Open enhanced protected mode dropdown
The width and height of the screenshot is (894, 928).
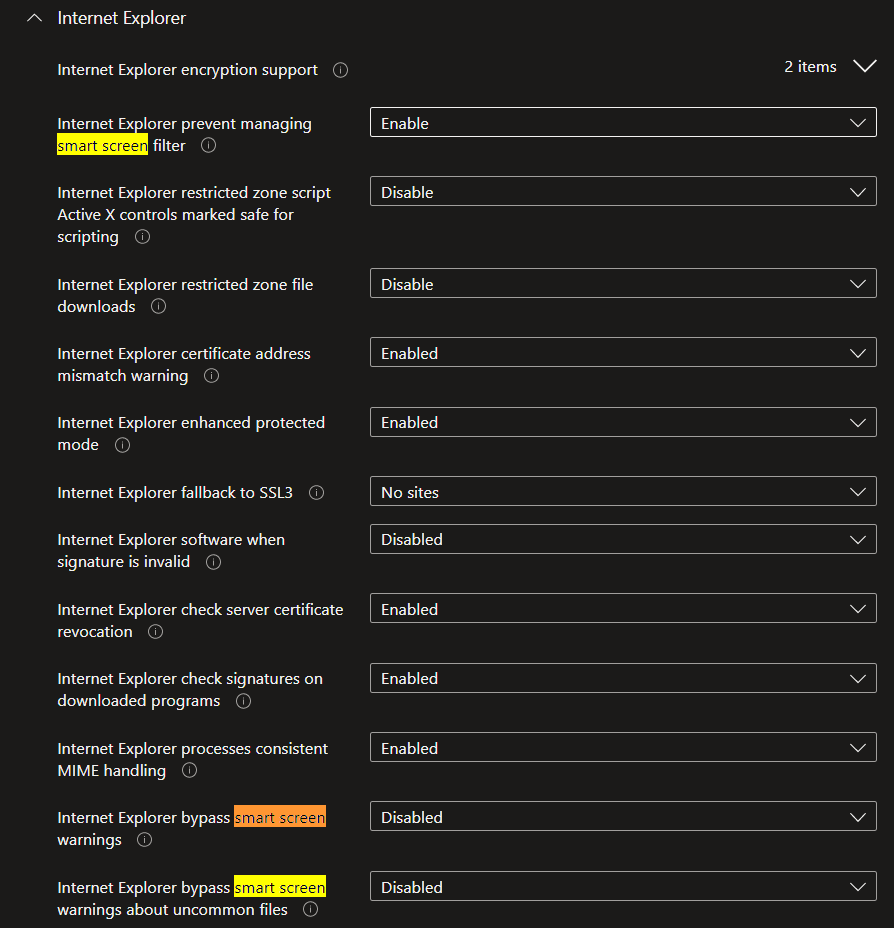622,422
